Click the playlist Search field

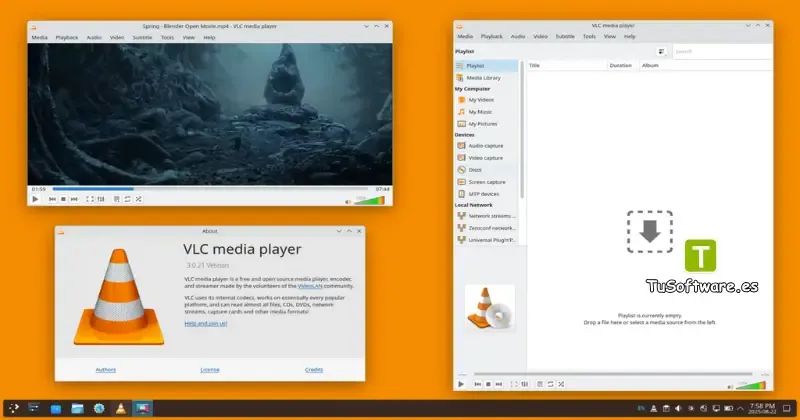(722, 52)
